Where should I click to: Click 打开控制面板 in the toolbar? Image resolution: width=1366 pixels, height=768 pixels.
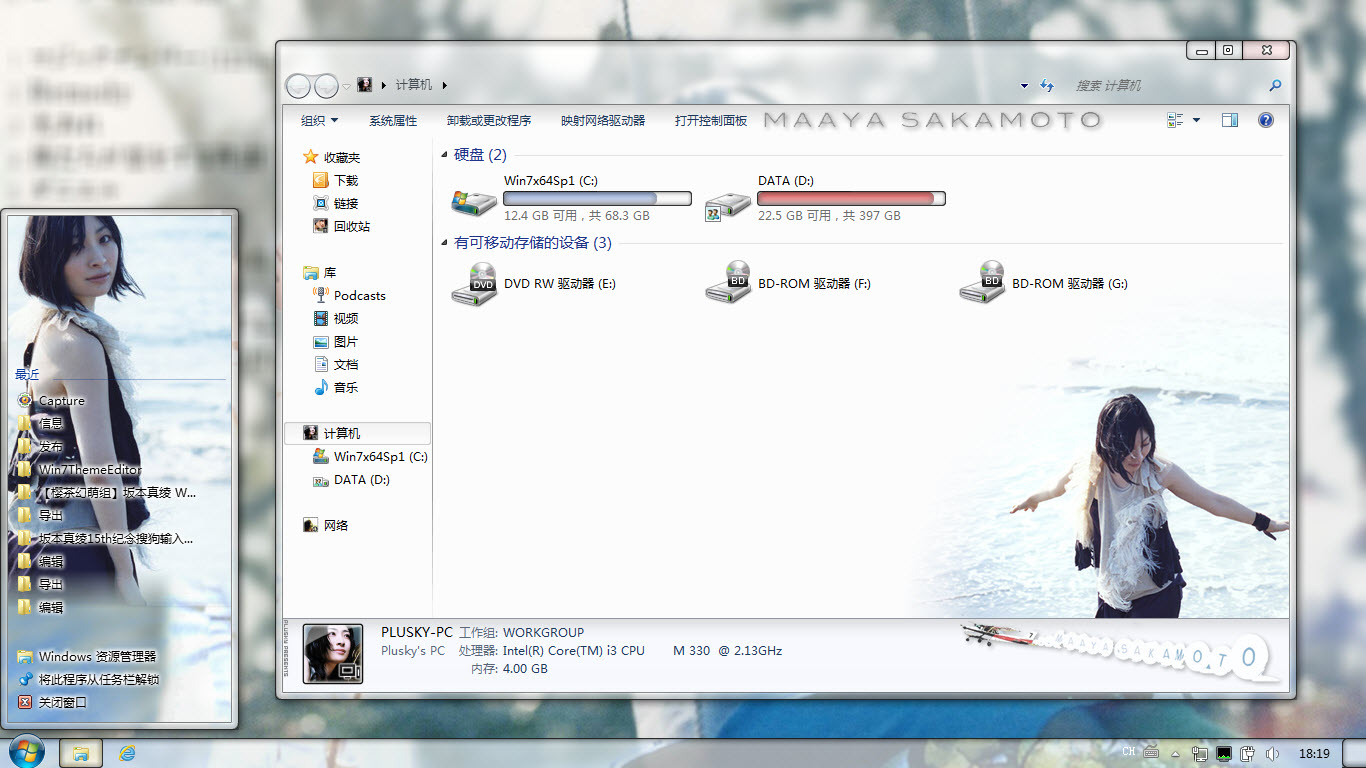coord(711,120)
